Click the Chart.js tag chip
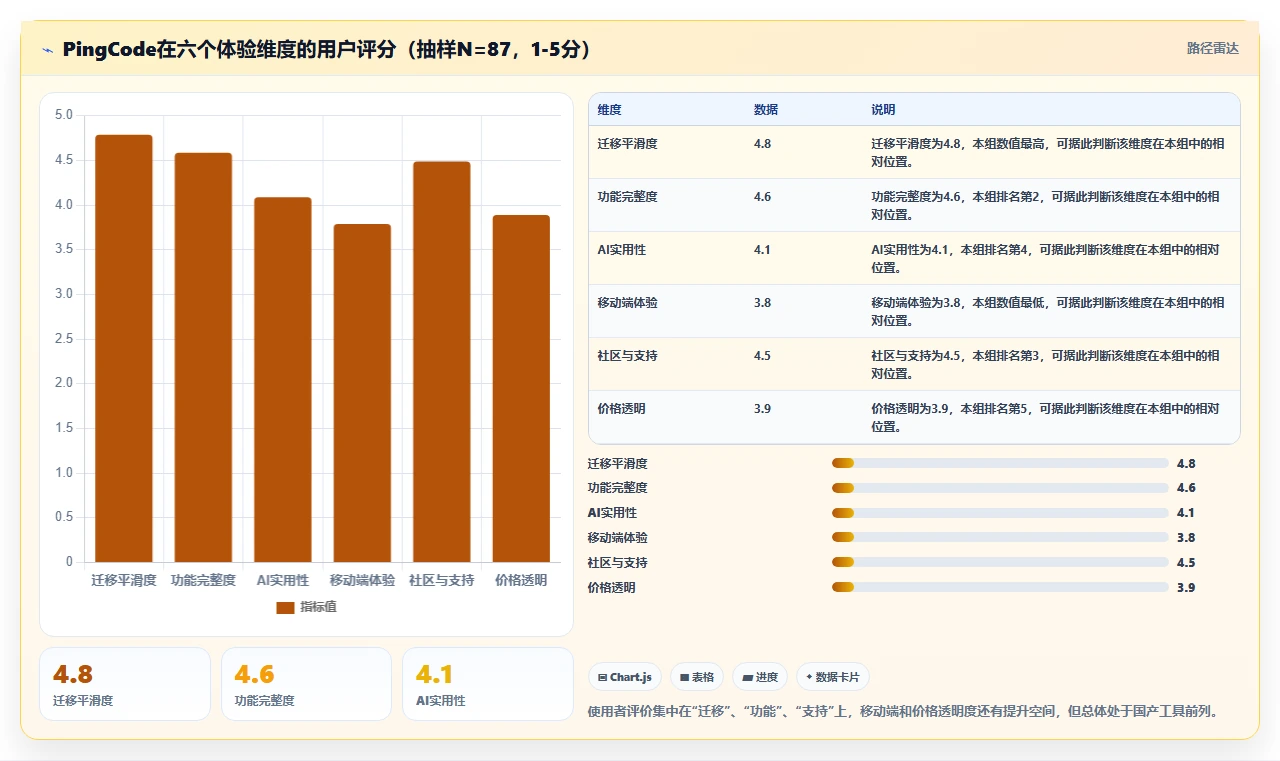The image size is (1280, 761). [x=625, y=677]
